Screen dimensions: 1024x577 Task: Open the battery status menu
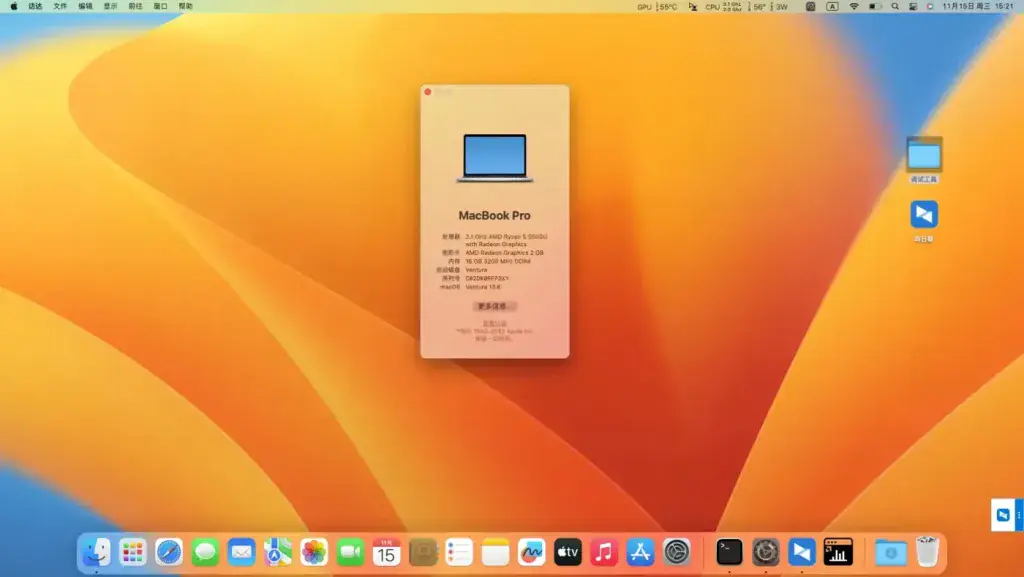click(875, 7)
